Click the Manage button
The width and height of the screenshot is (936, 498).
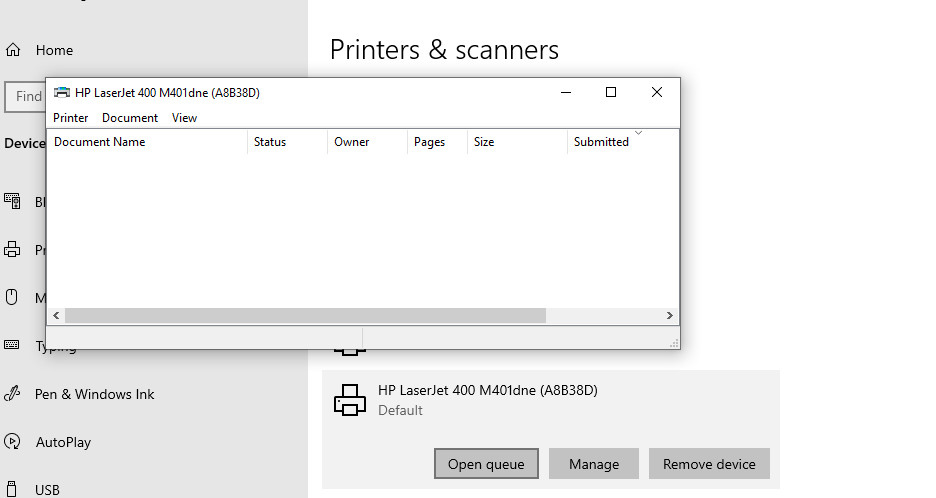pos(594,464)
